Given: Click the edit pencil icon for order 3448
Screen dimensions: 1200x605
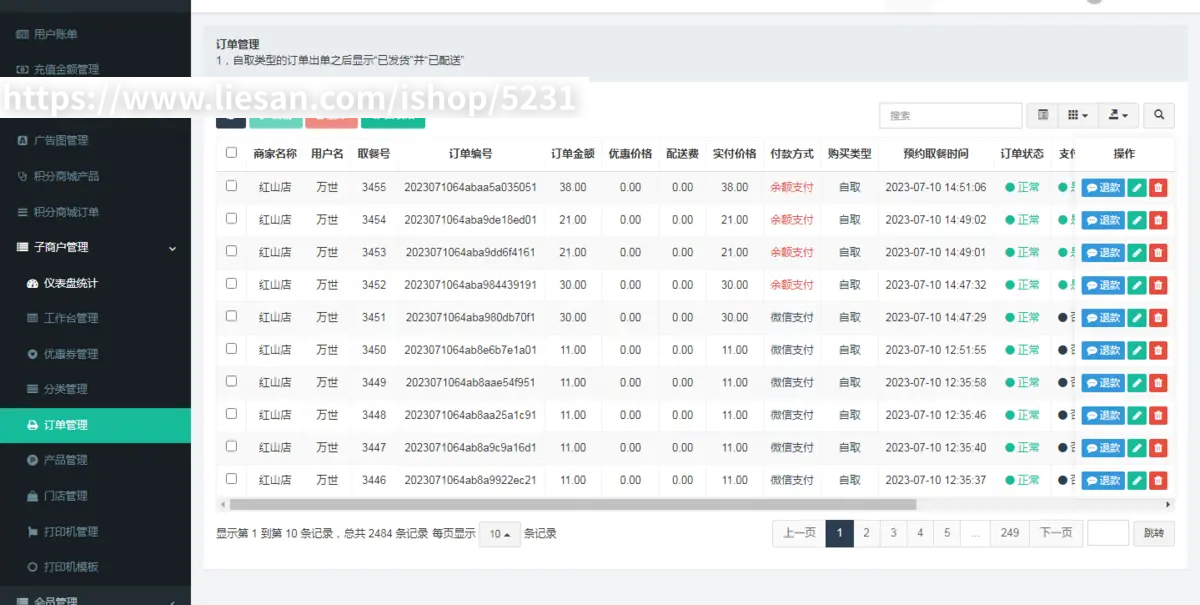Looking at the screenshot, I should [x=1137, y=415].
